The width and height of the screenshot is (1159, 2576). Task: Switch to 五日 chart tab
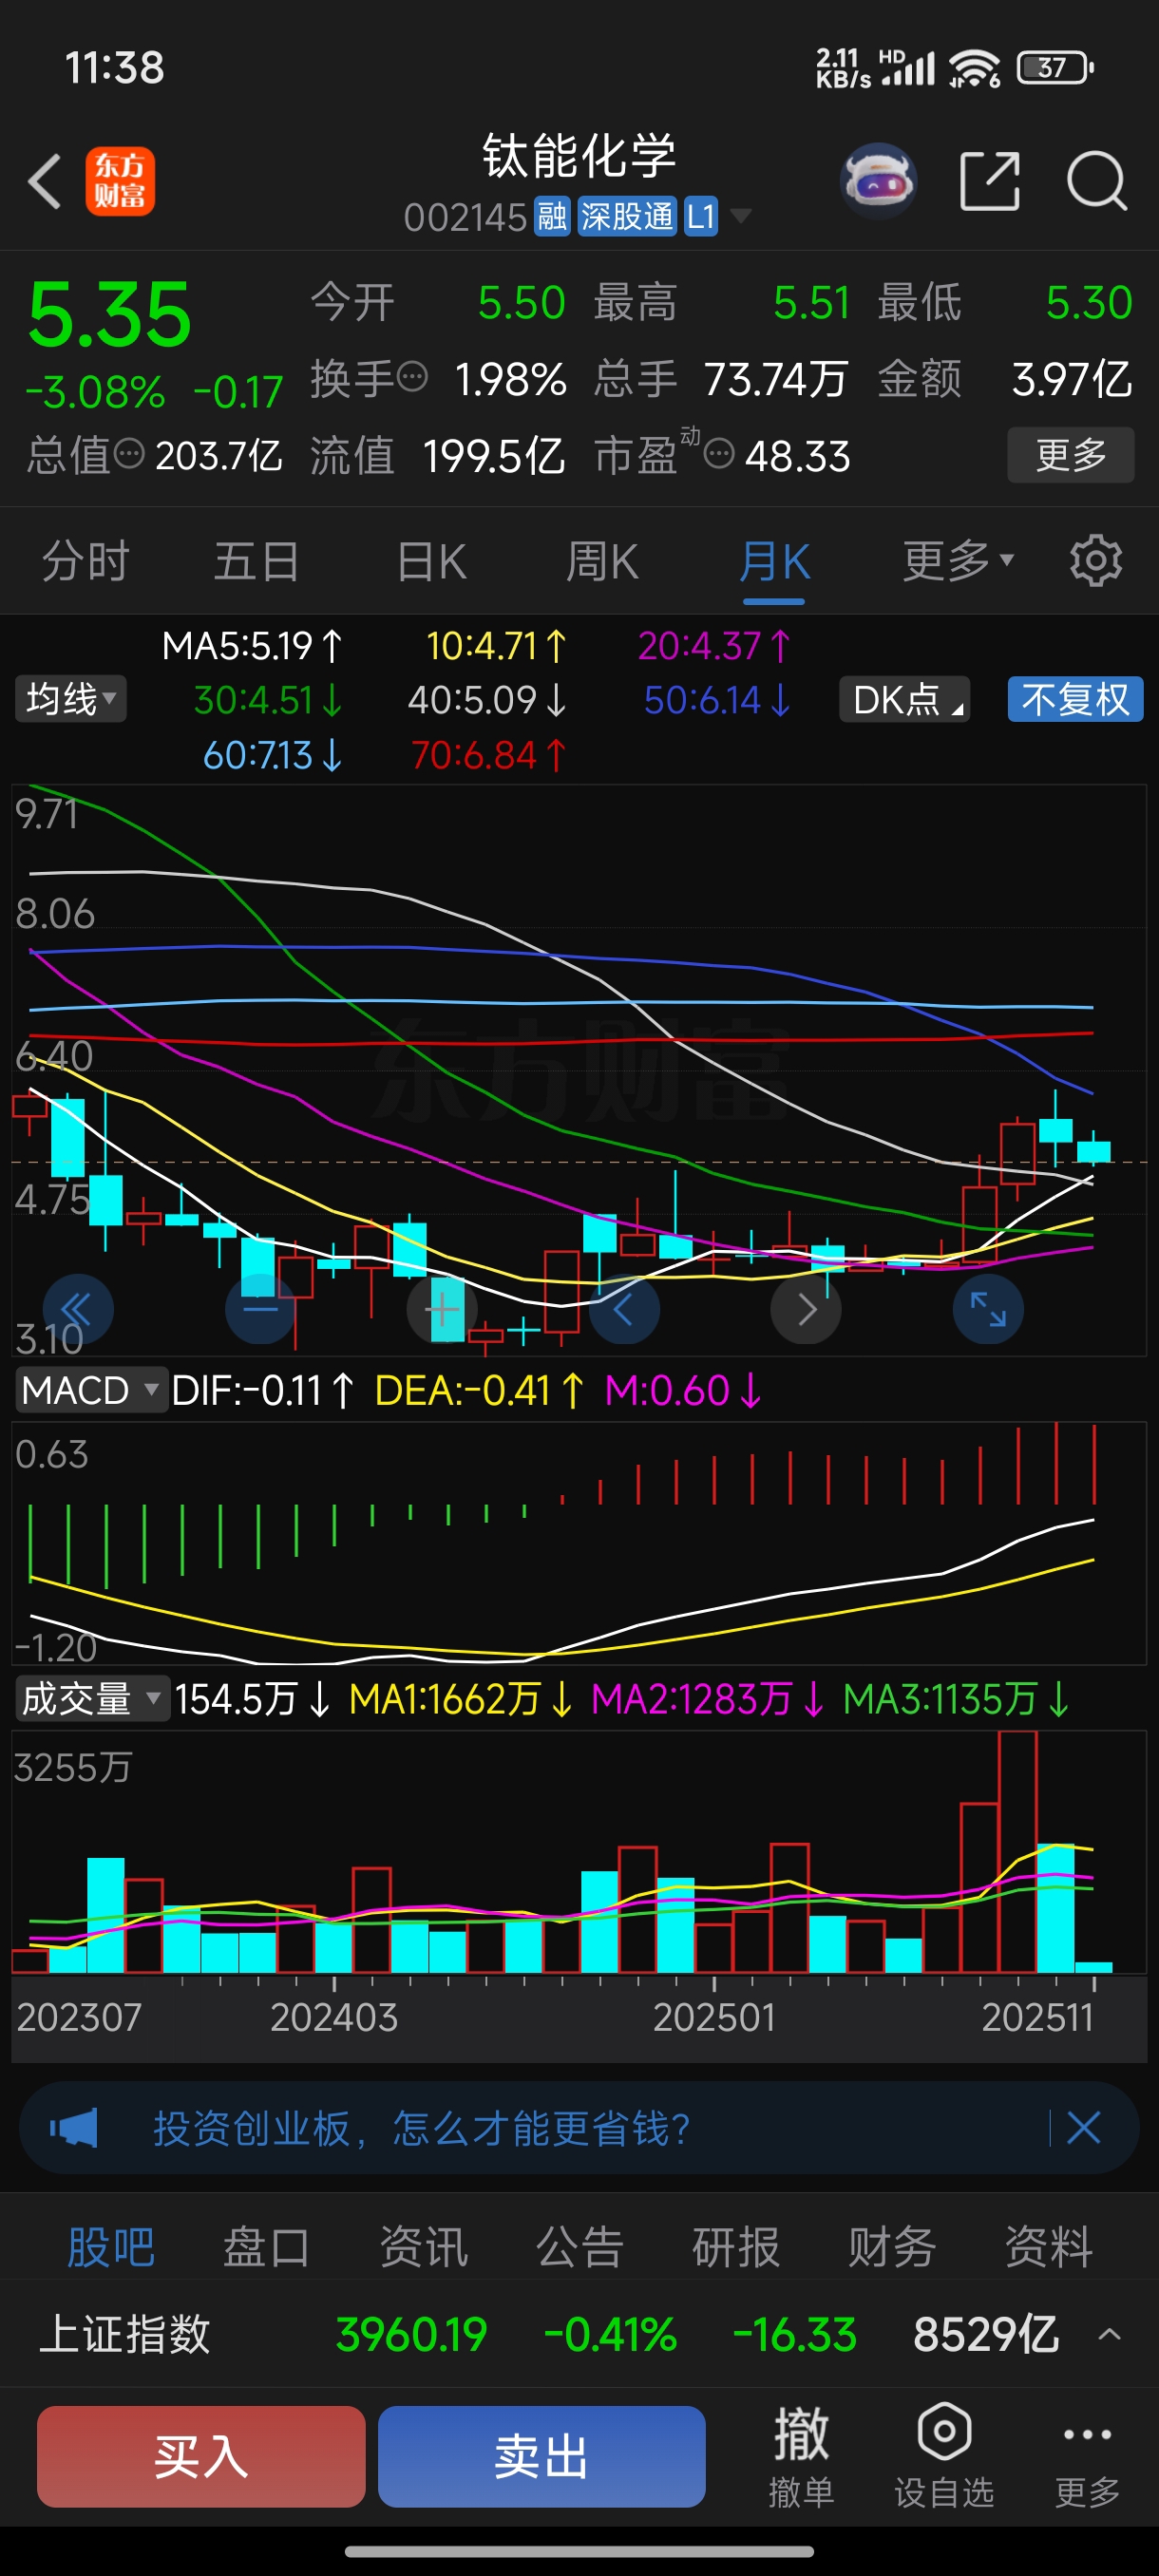(x=257, y=561)
